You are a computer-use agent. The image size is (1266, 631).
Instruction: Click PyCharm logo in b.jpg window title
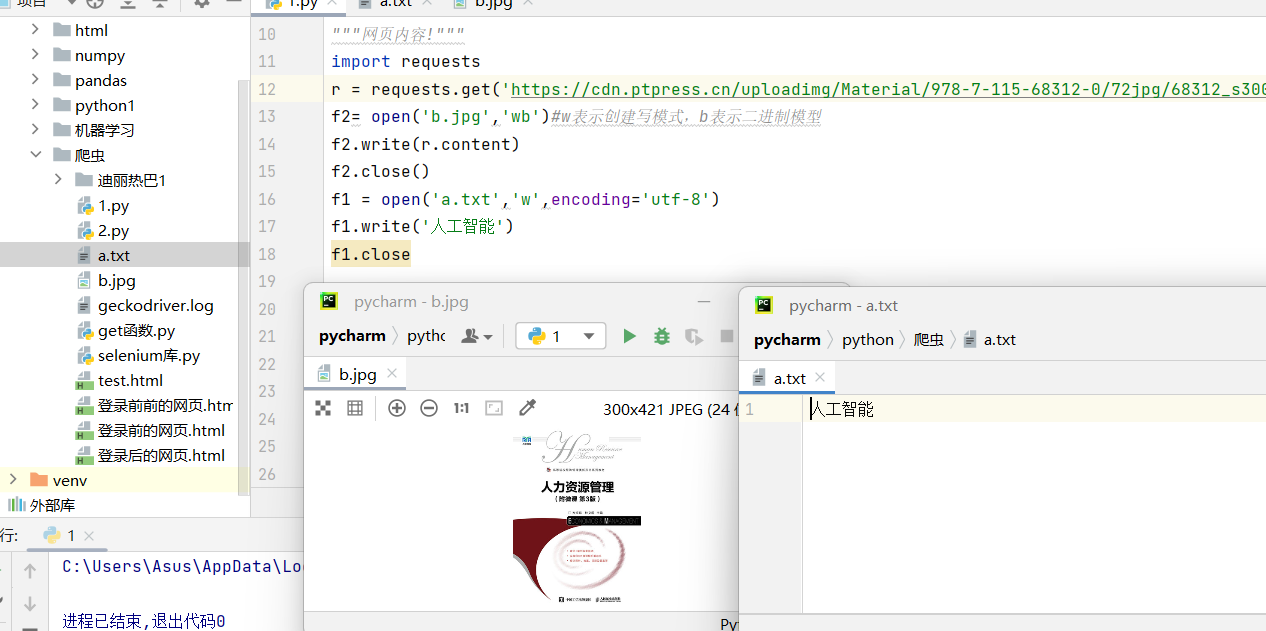329,300
